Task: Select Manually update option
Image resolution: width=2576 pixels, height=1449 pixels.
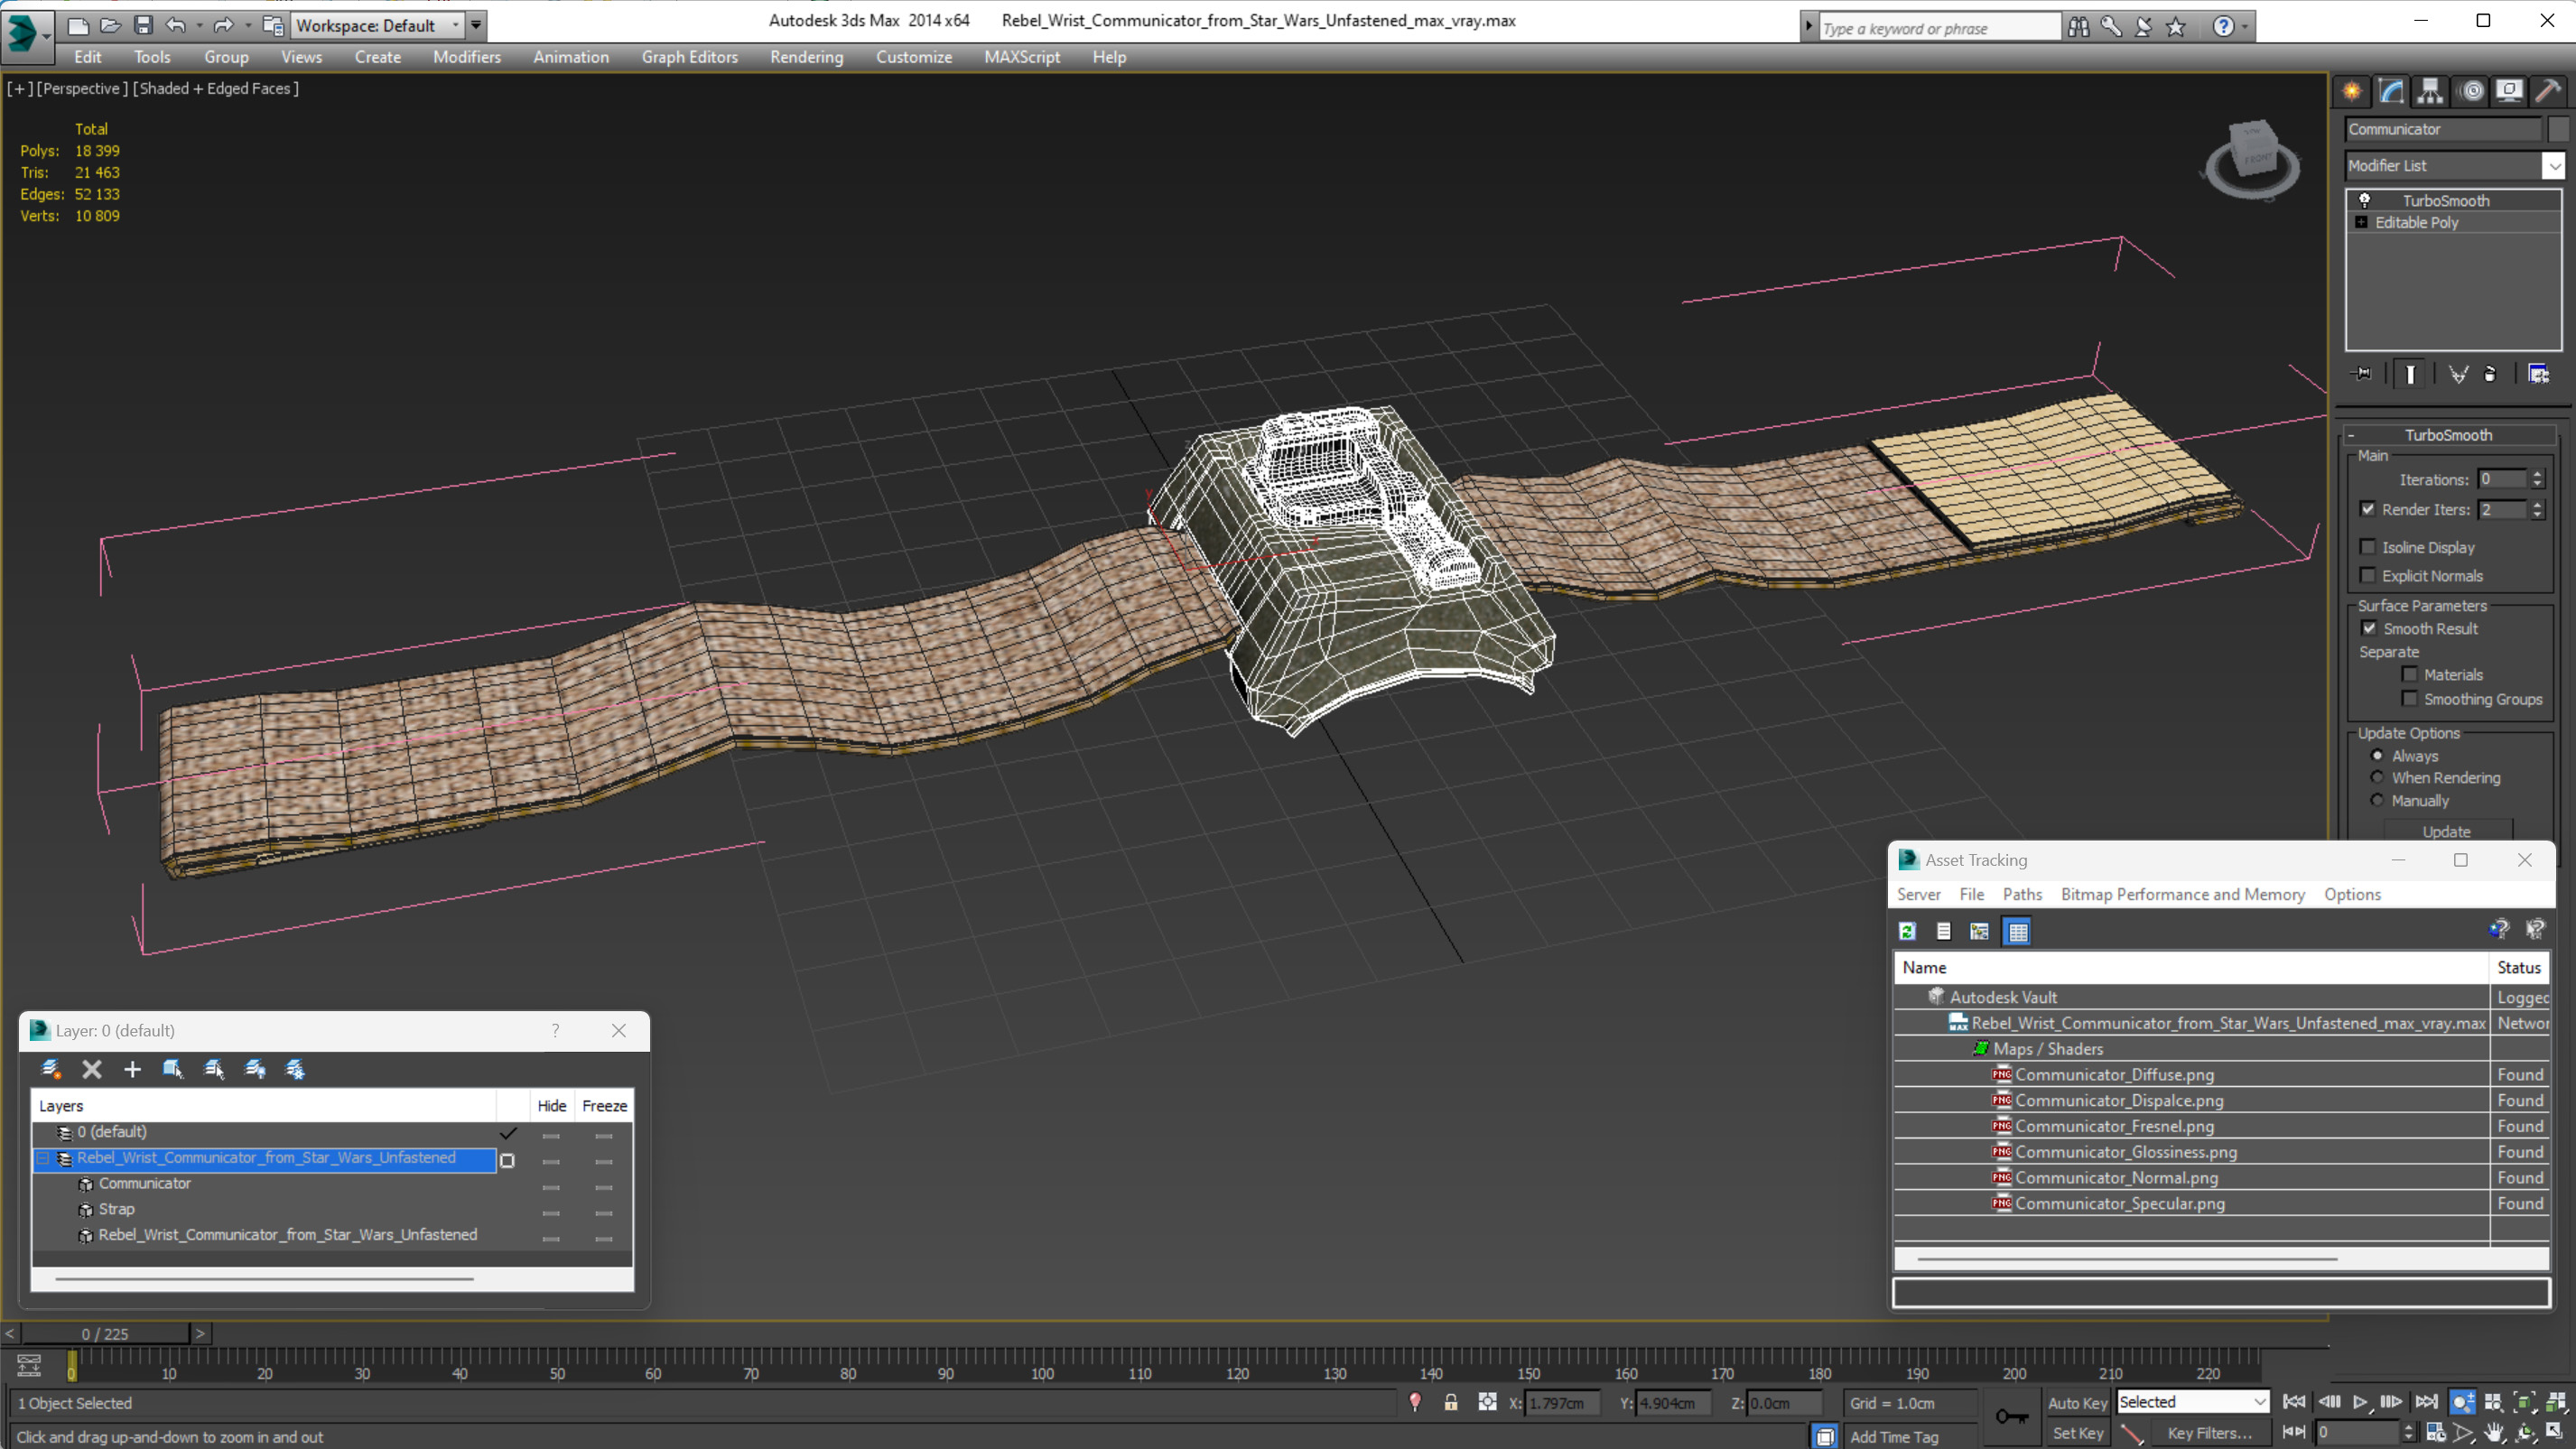Action: click(2377, 800)
